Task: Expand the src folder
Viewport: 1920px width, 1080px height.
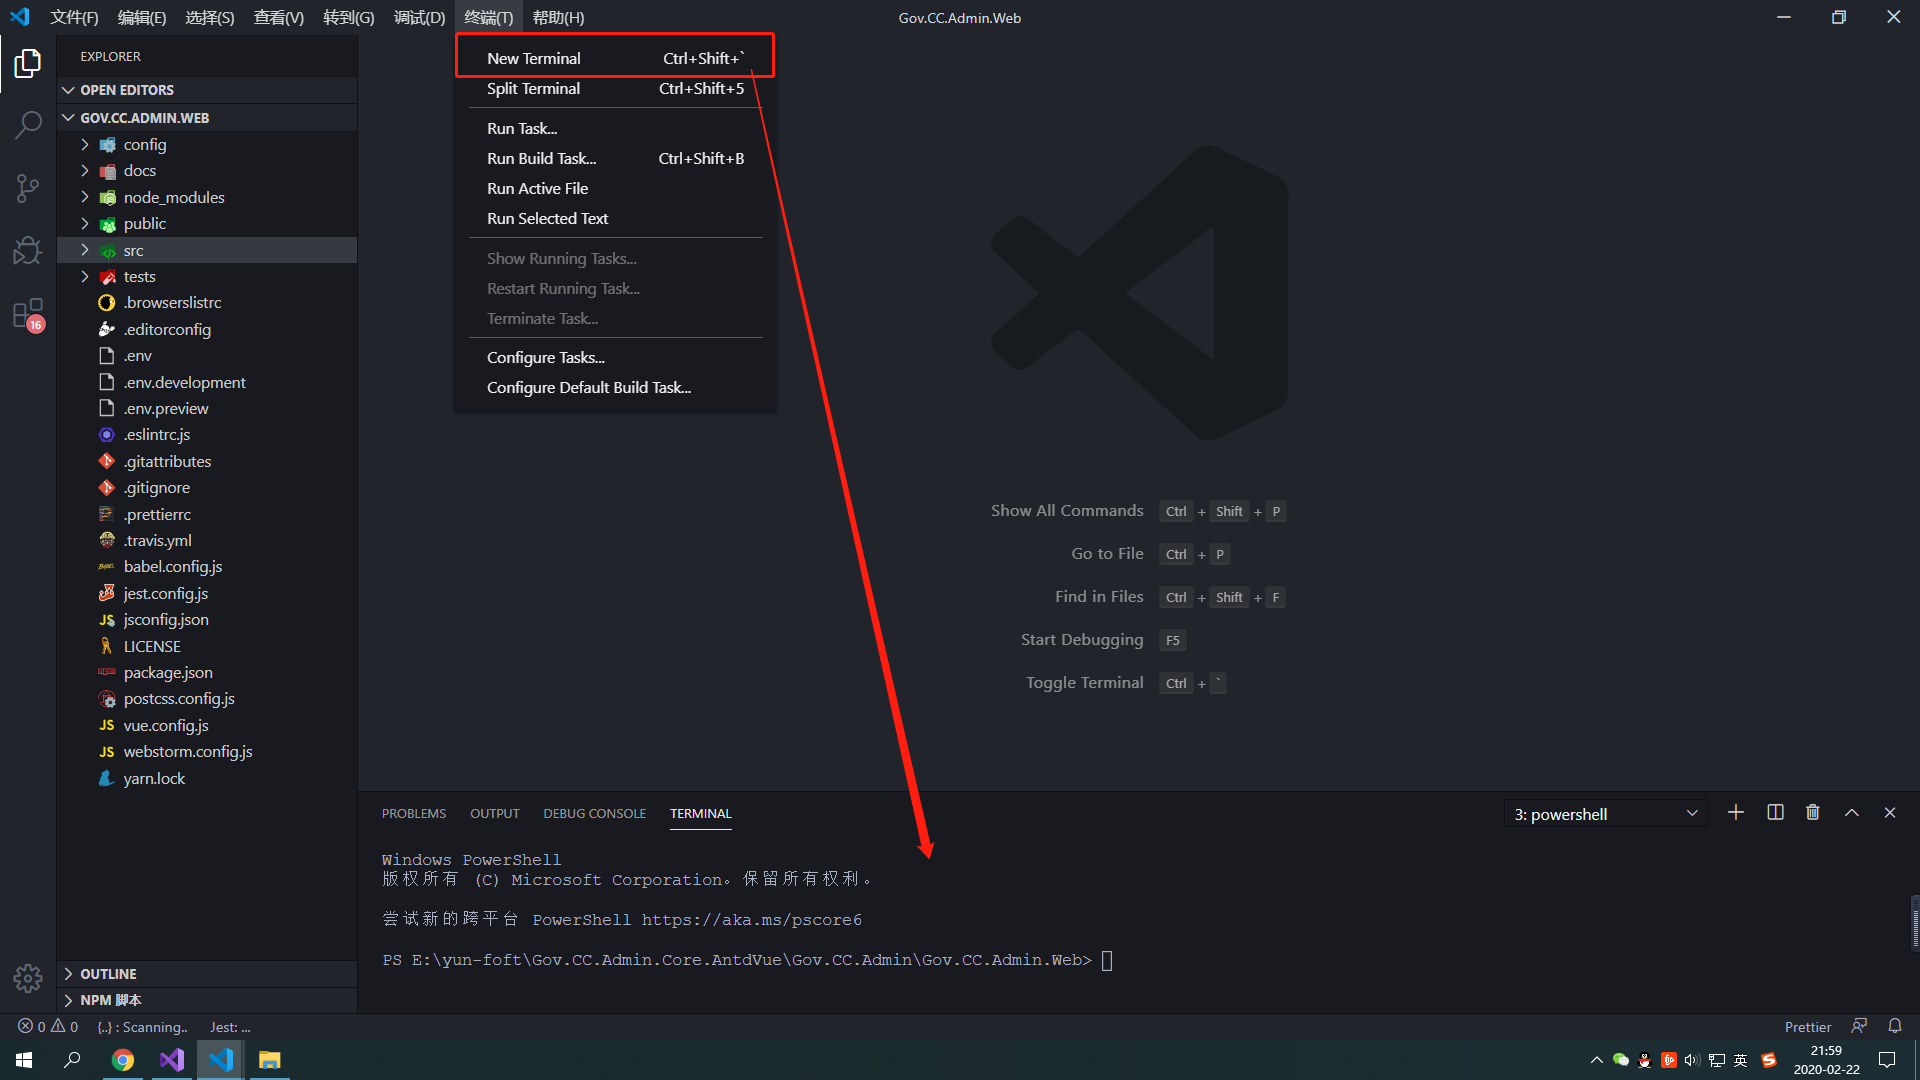Action: tap(133, 250)
